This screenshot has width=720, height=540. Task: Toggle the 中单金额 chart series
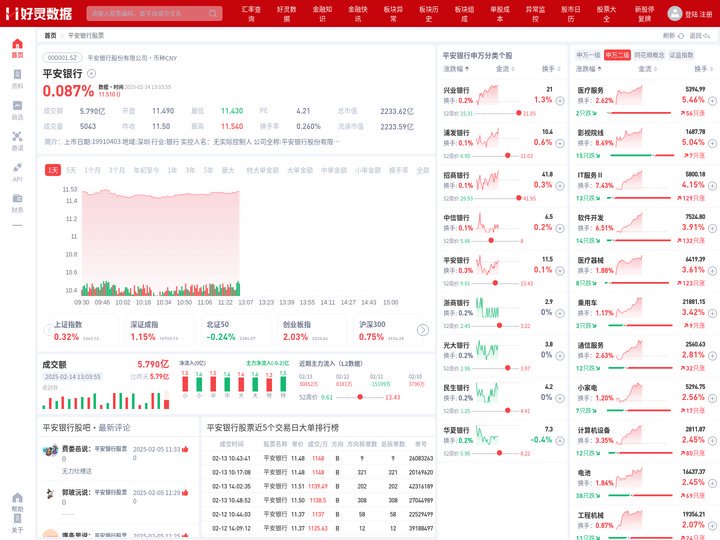click(x=334, y=170)
